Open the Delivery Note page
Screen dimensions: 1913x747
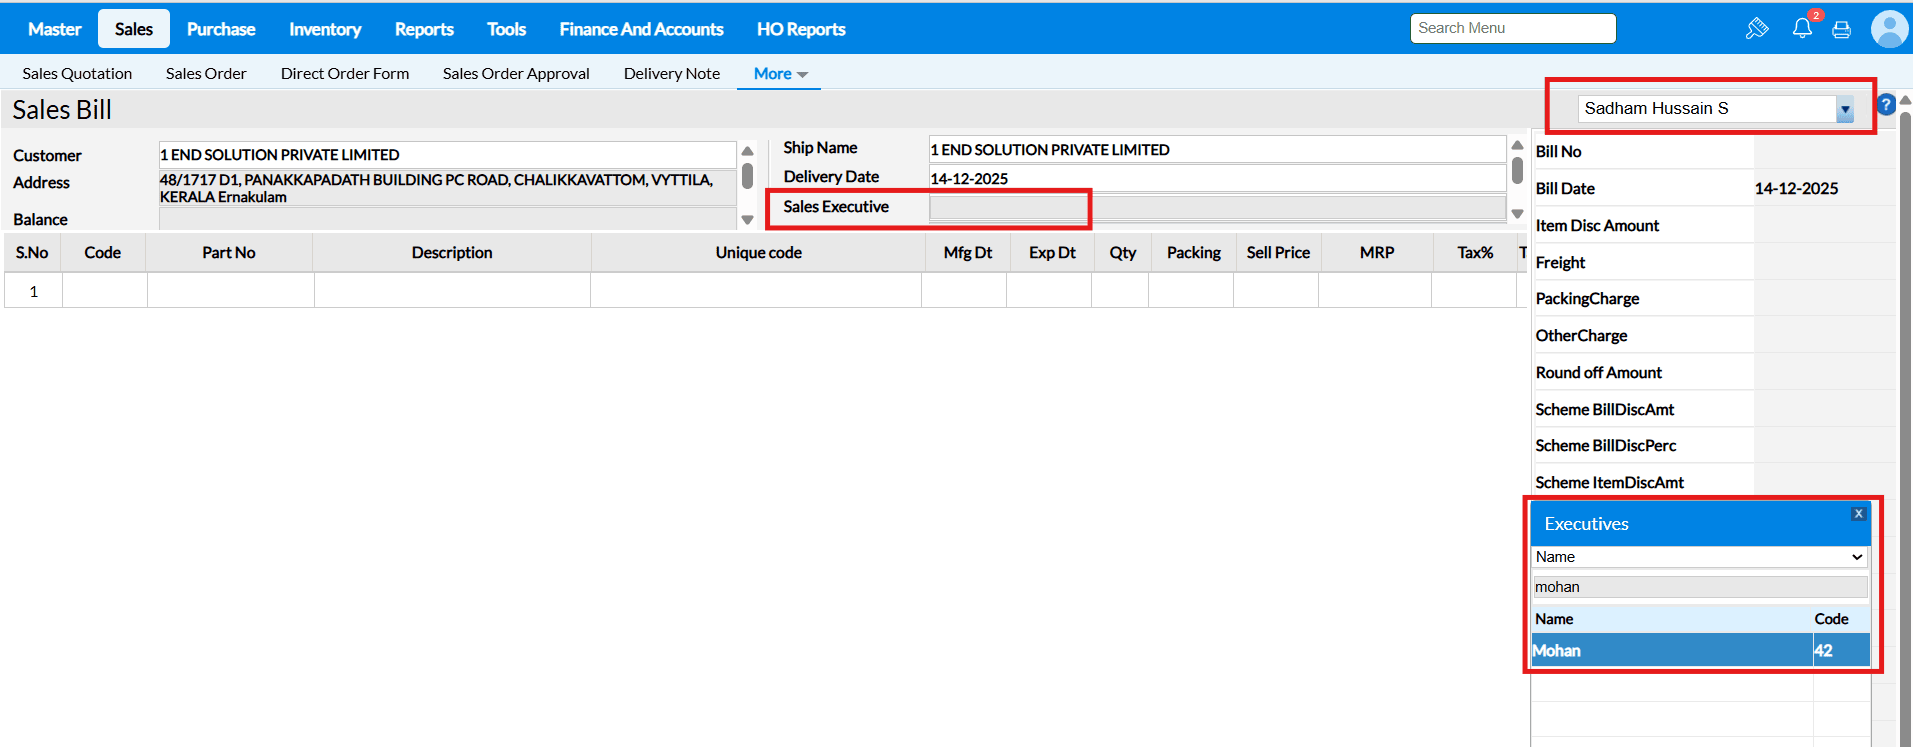pyautogui.click(x=671, y=74)
